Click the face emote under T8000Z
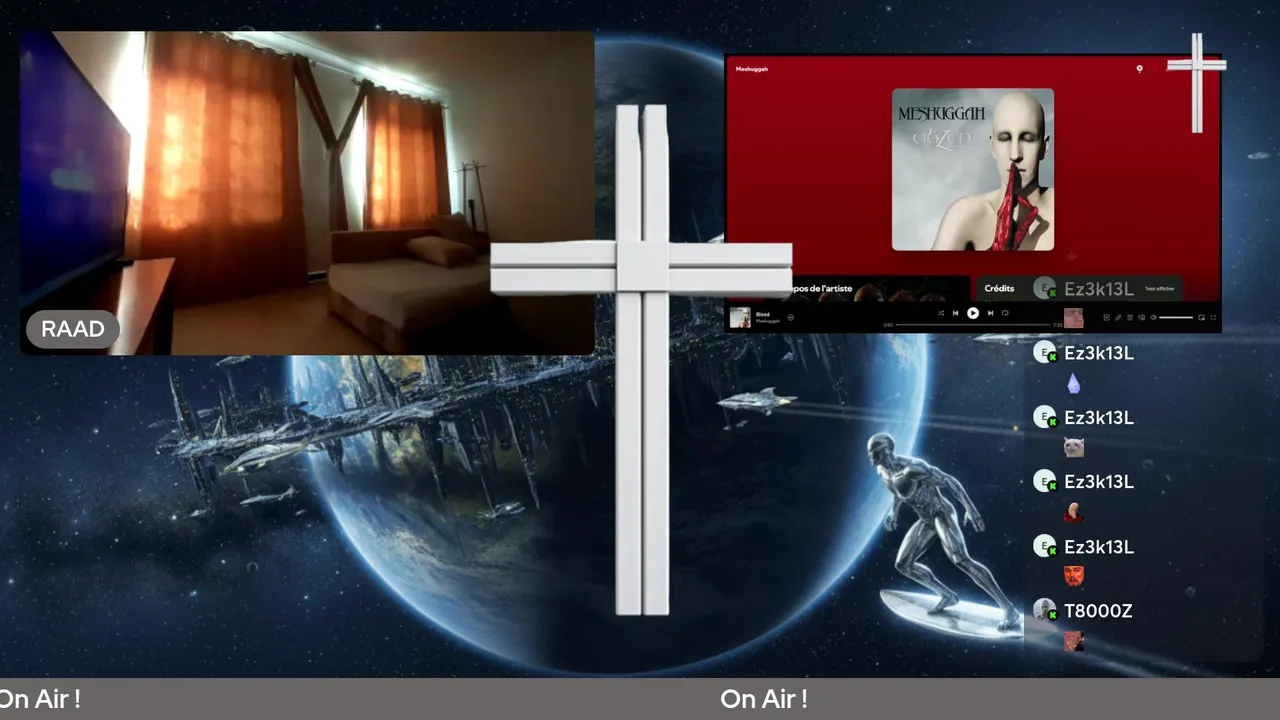Image resolution: width=1280 pixels, height=720 pixels. click(1074, 641)
